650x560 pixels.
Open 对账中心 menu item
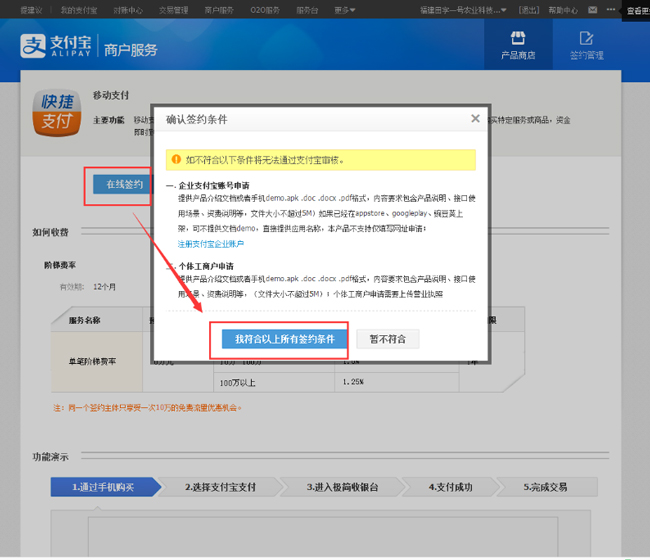(128, 10)
